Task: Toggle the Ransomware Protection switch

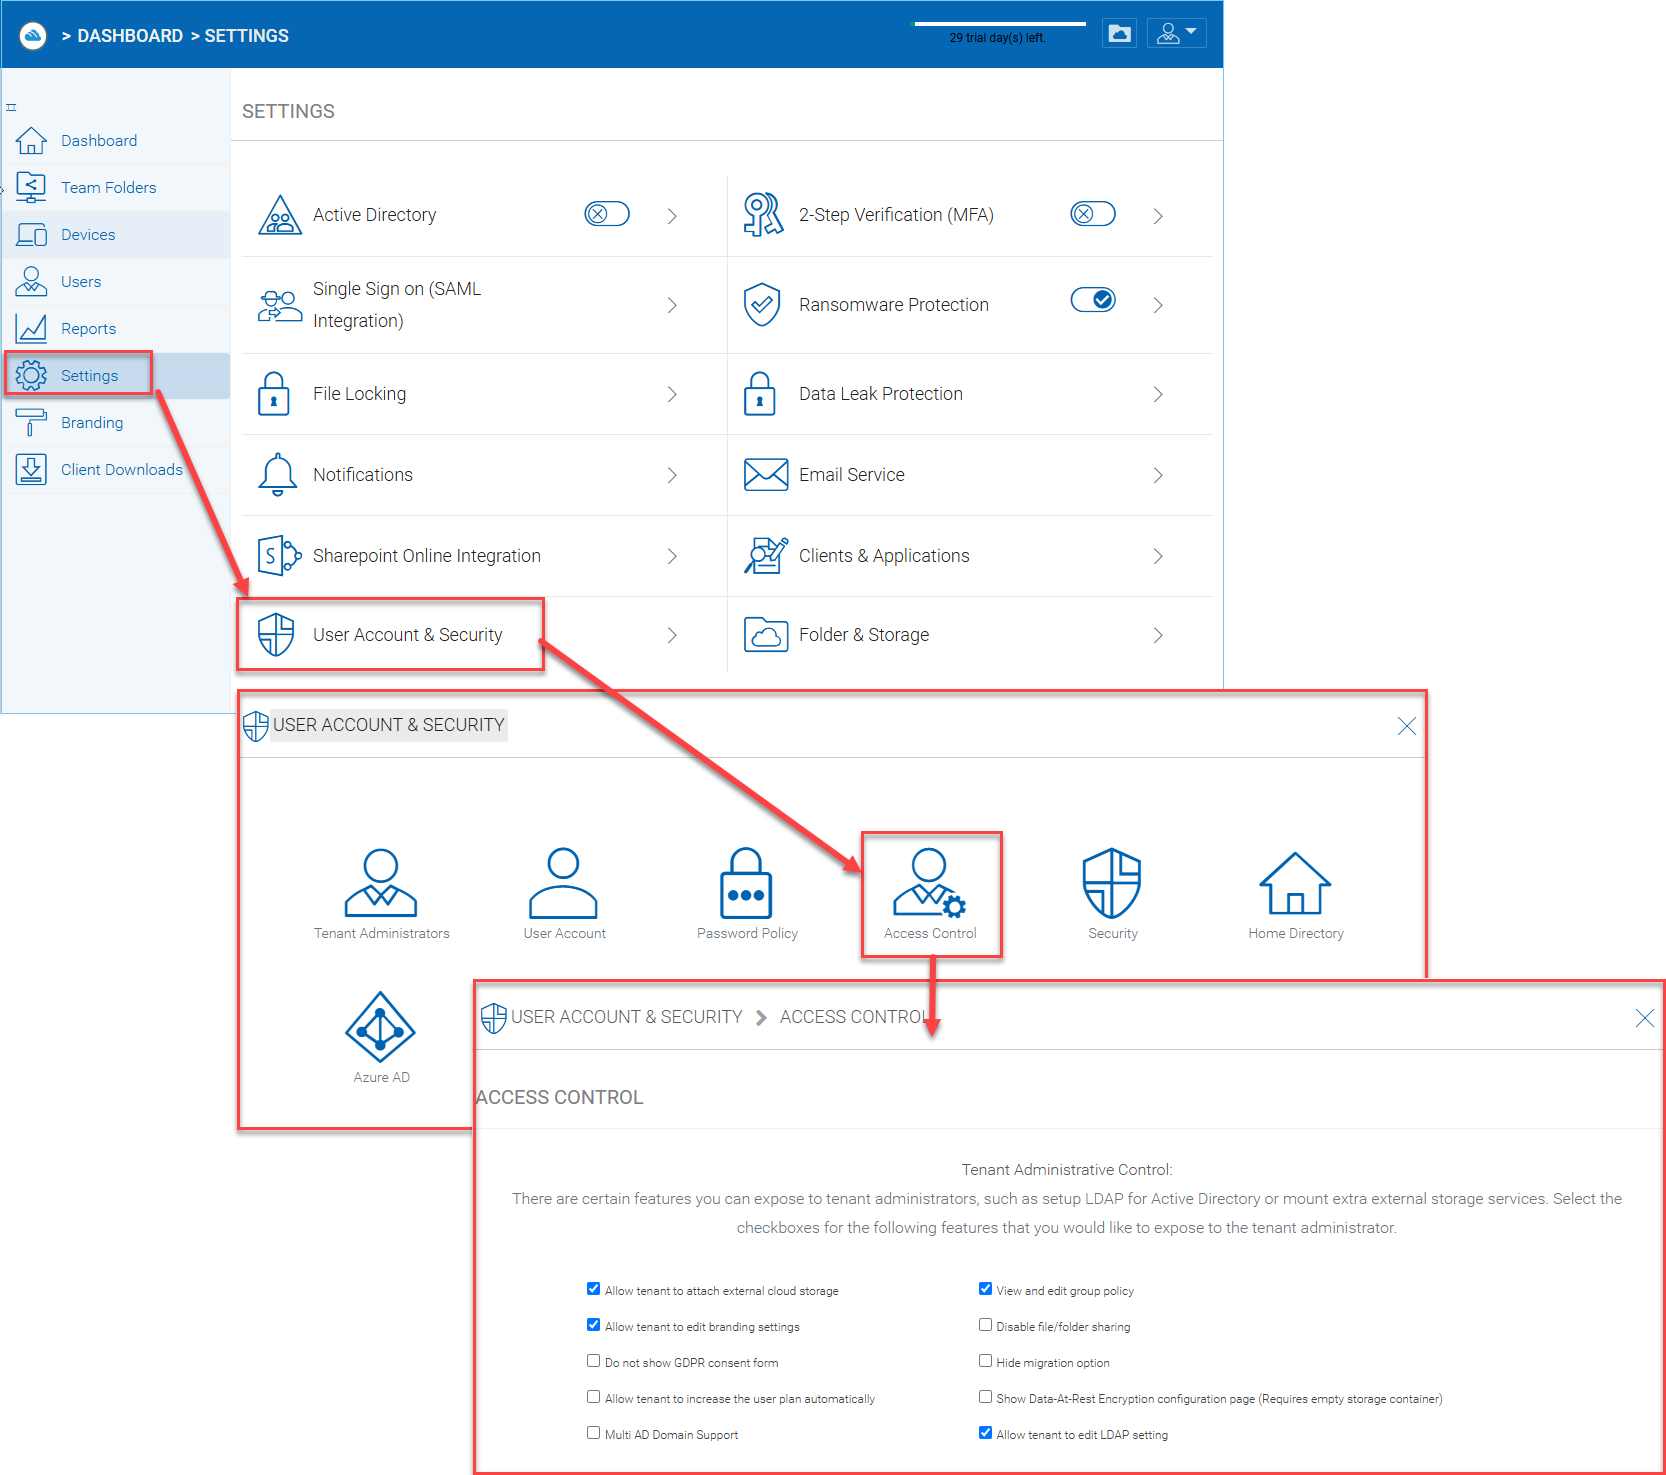Action: pyautogui.click(x=1093, y=300)
